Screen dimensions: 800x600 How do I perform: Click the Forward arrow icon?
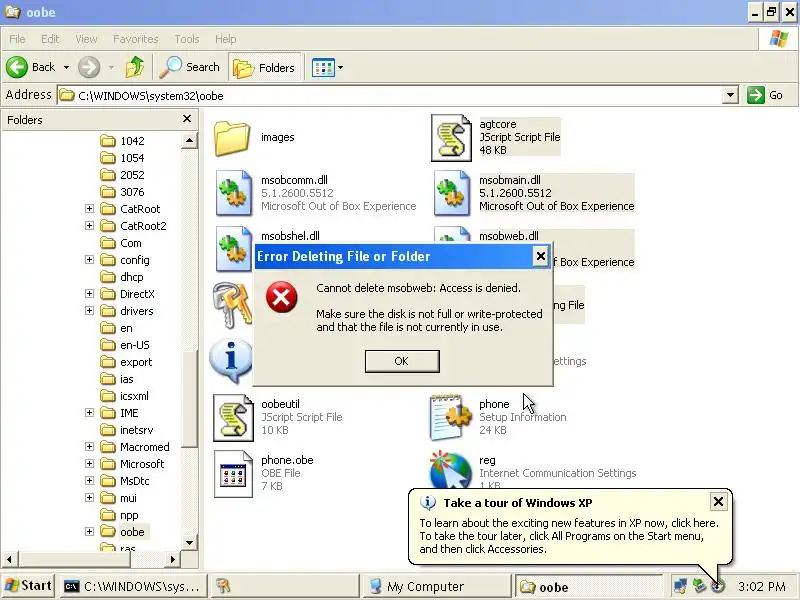tap(89, 67)
